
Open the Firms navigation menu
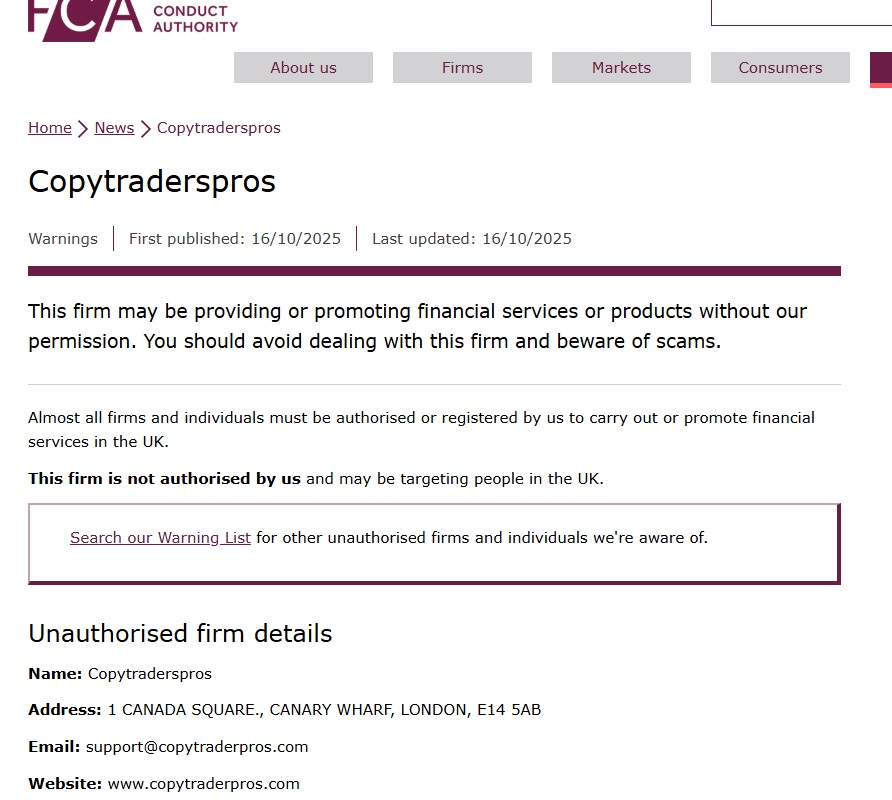[462, 68]
